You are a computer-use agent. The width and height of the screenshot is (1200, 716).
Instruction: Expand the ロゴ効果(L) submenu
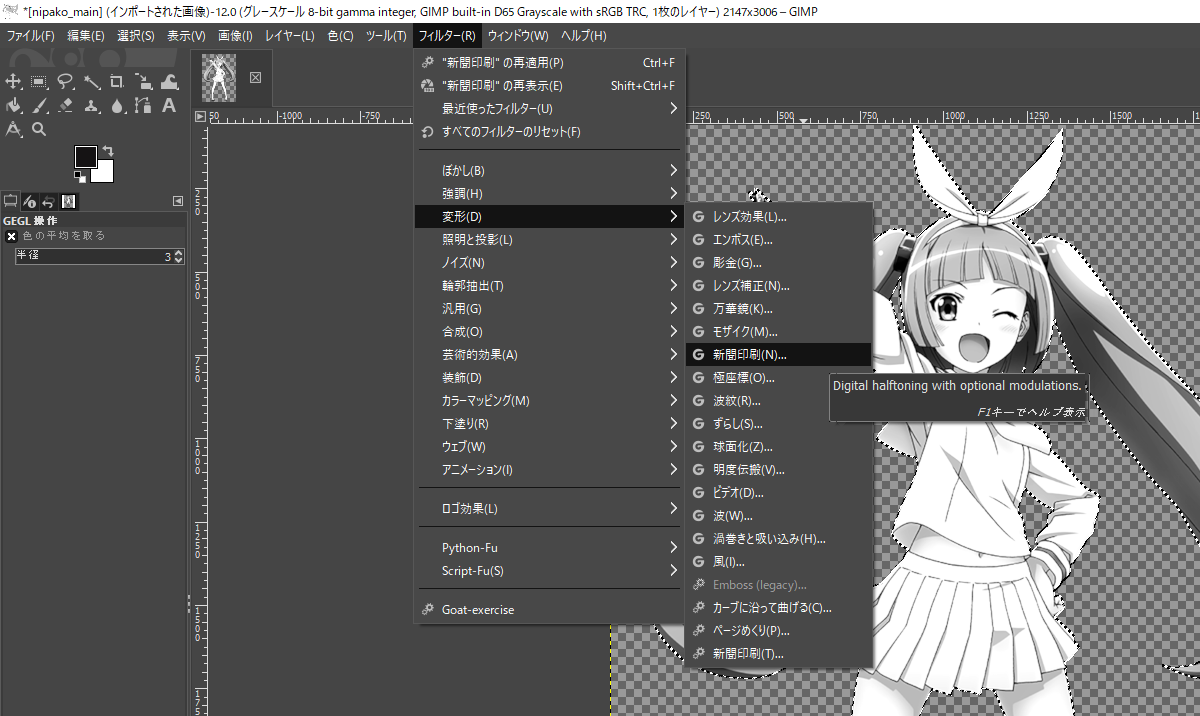coord(549,509)
